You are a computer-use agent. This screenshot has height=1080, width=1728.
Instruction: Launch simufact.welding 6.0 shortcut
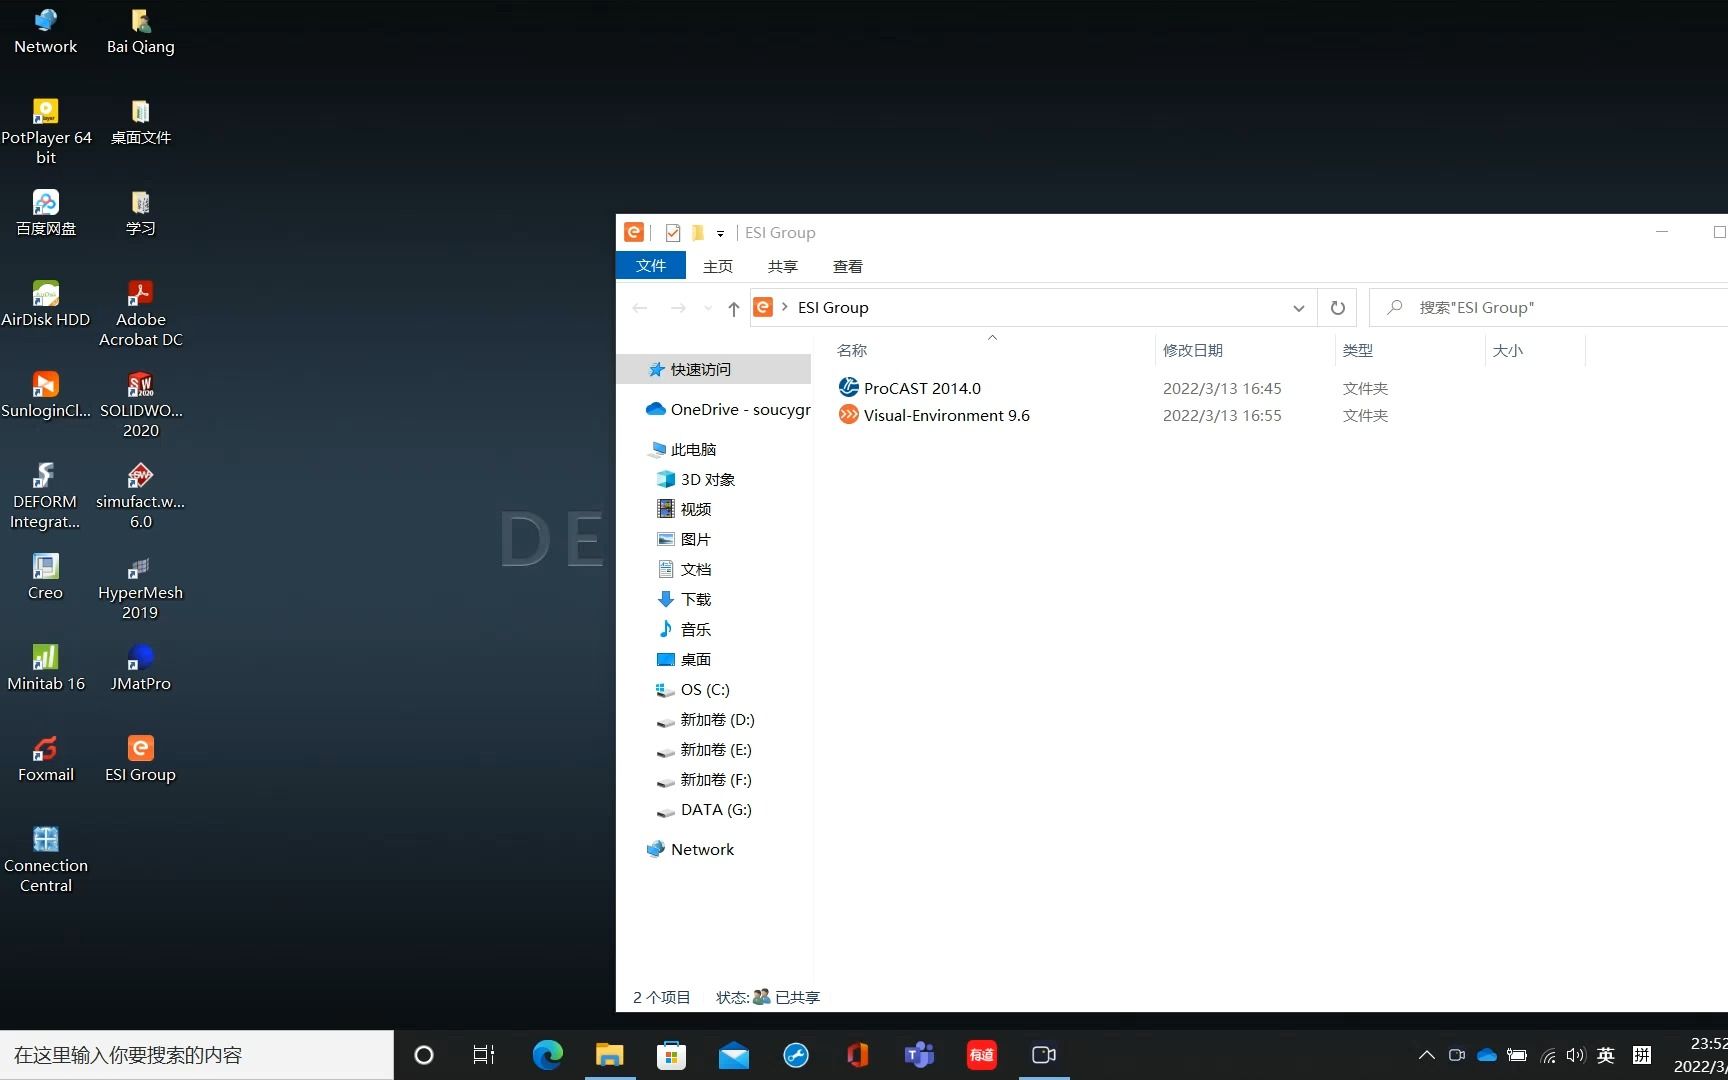[140, 495]
